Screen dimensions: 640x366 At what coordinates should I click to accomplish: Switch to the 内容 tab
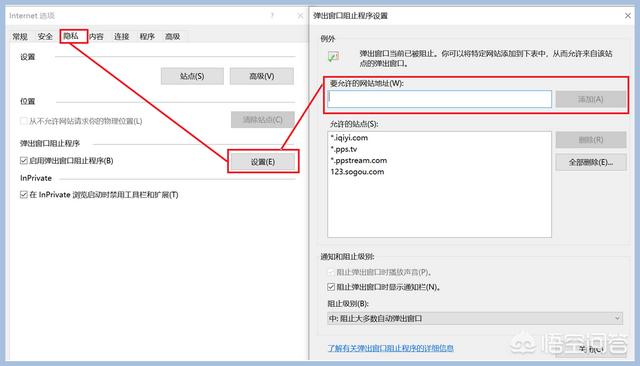point(96,37)
